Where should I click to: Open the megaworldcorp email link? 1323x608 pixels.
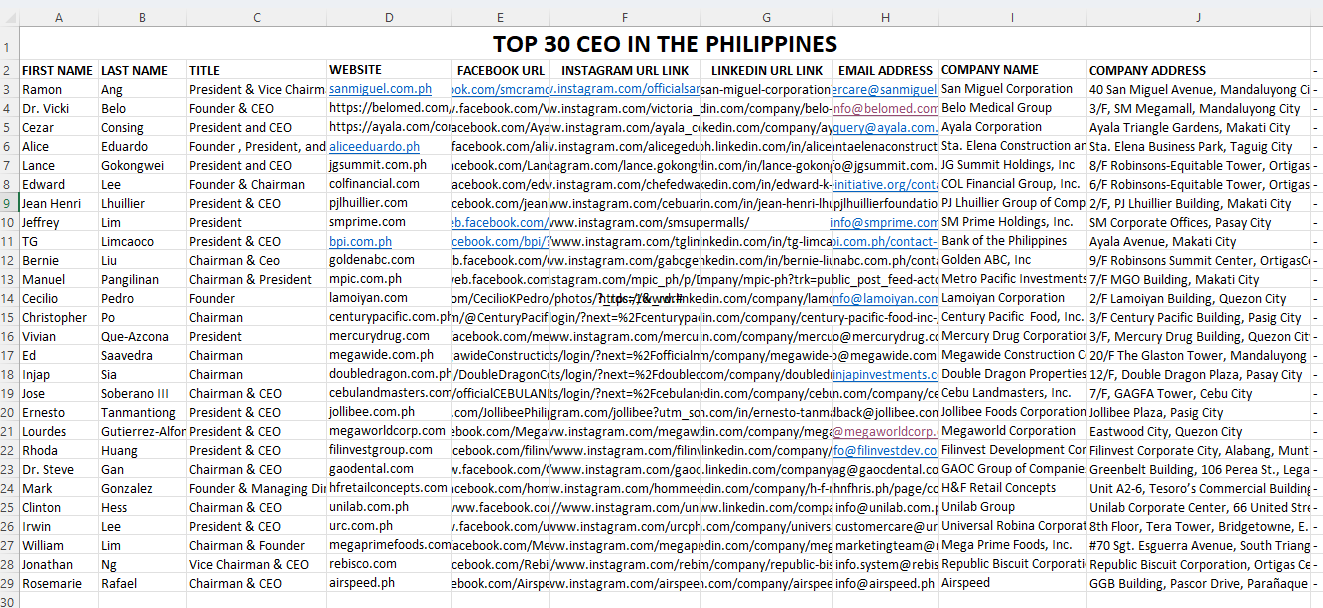[x=886, y=431]
